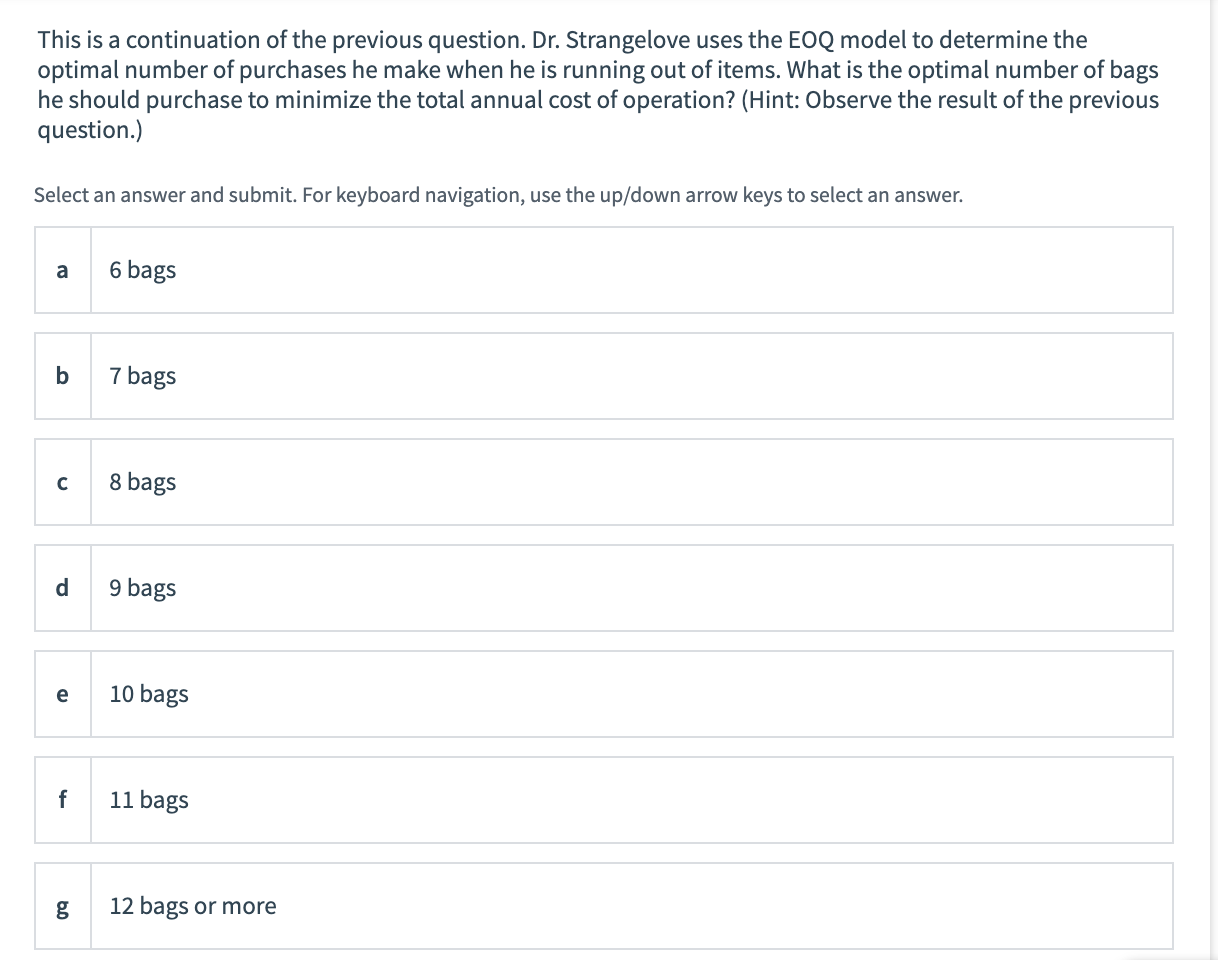Pick the '12 bags or more' option

[193, 906]
